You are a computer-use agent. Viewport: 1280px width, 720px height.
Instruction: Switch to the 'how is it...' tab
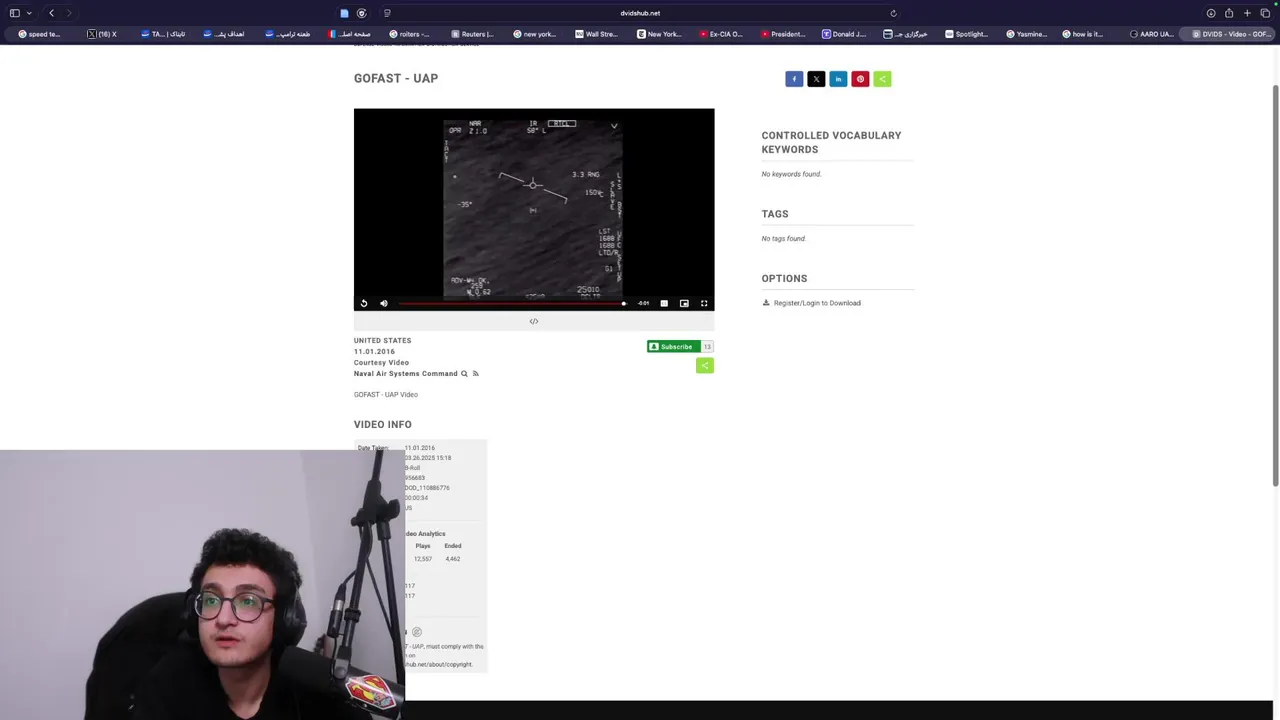coord(1083,34)
